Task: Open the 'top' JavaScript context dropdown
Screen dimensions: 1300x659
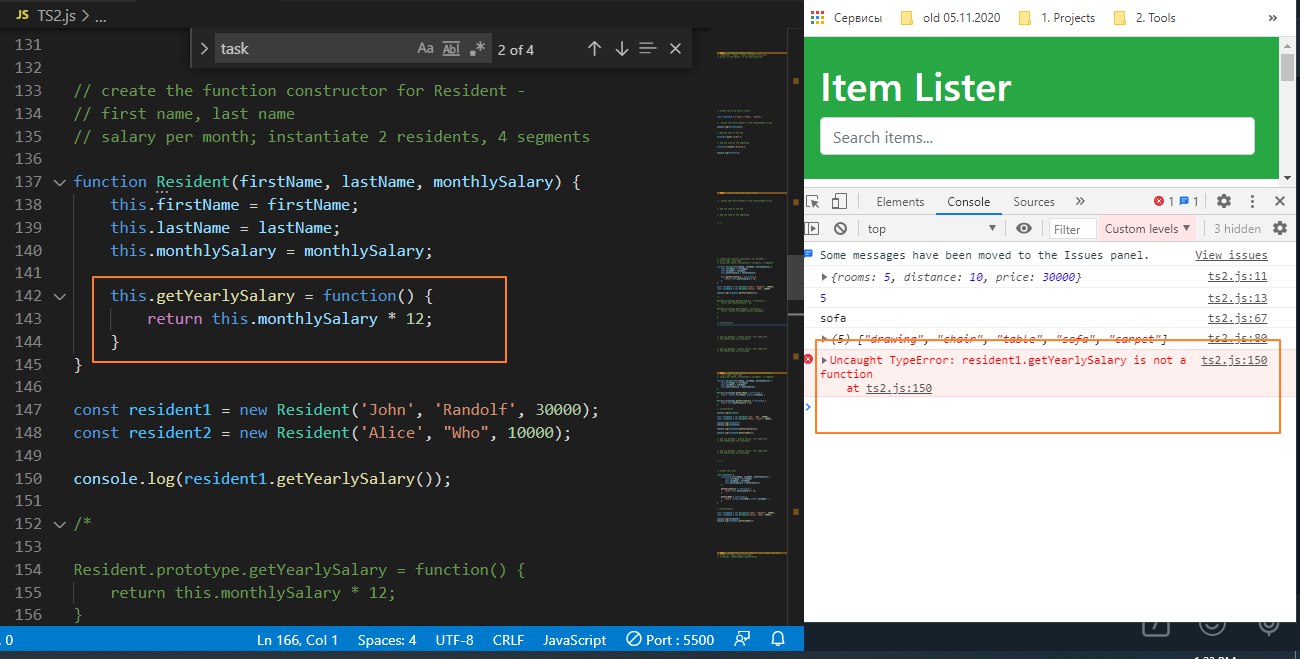Action: coord(932,228)
